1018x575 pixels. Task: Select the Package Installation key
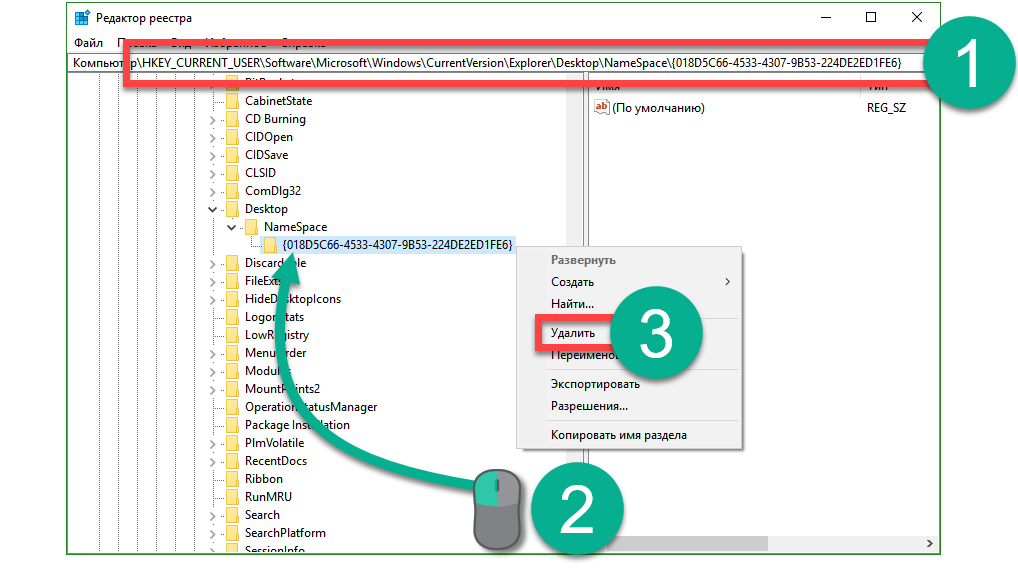tap(297, 425)
